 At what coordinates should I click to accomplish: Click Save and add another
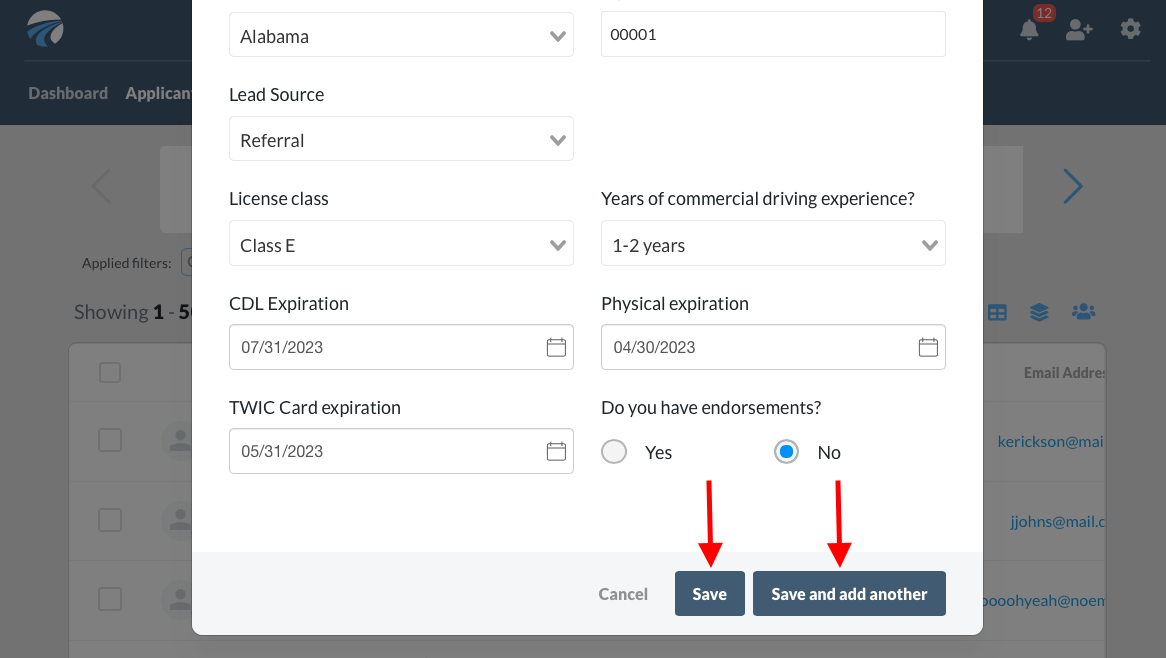pos(849,594)
